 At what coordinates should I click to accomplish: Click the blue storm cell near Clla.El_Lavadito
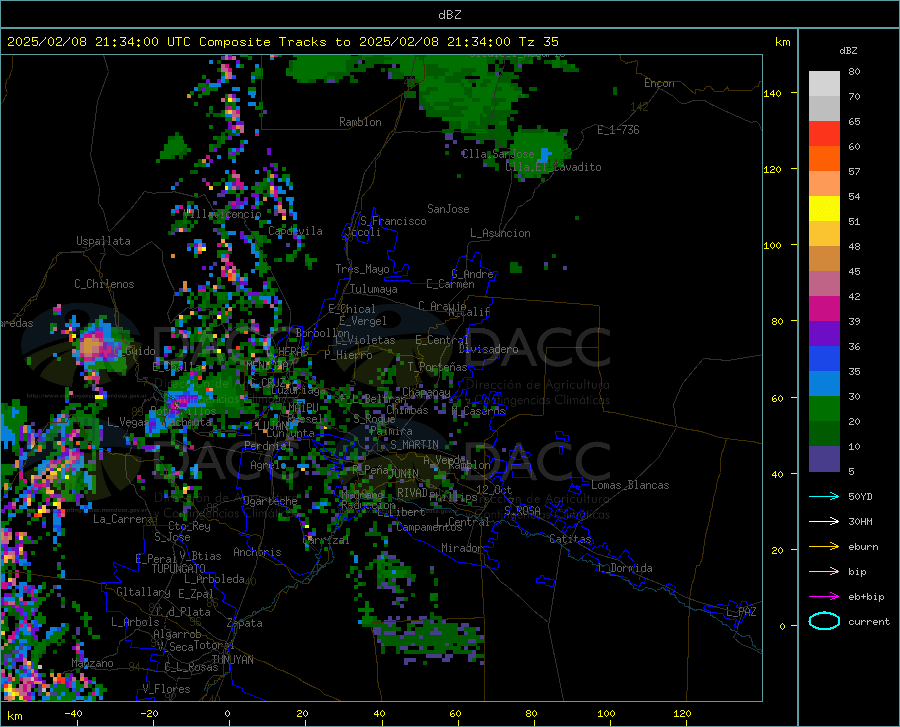[545, 155]
